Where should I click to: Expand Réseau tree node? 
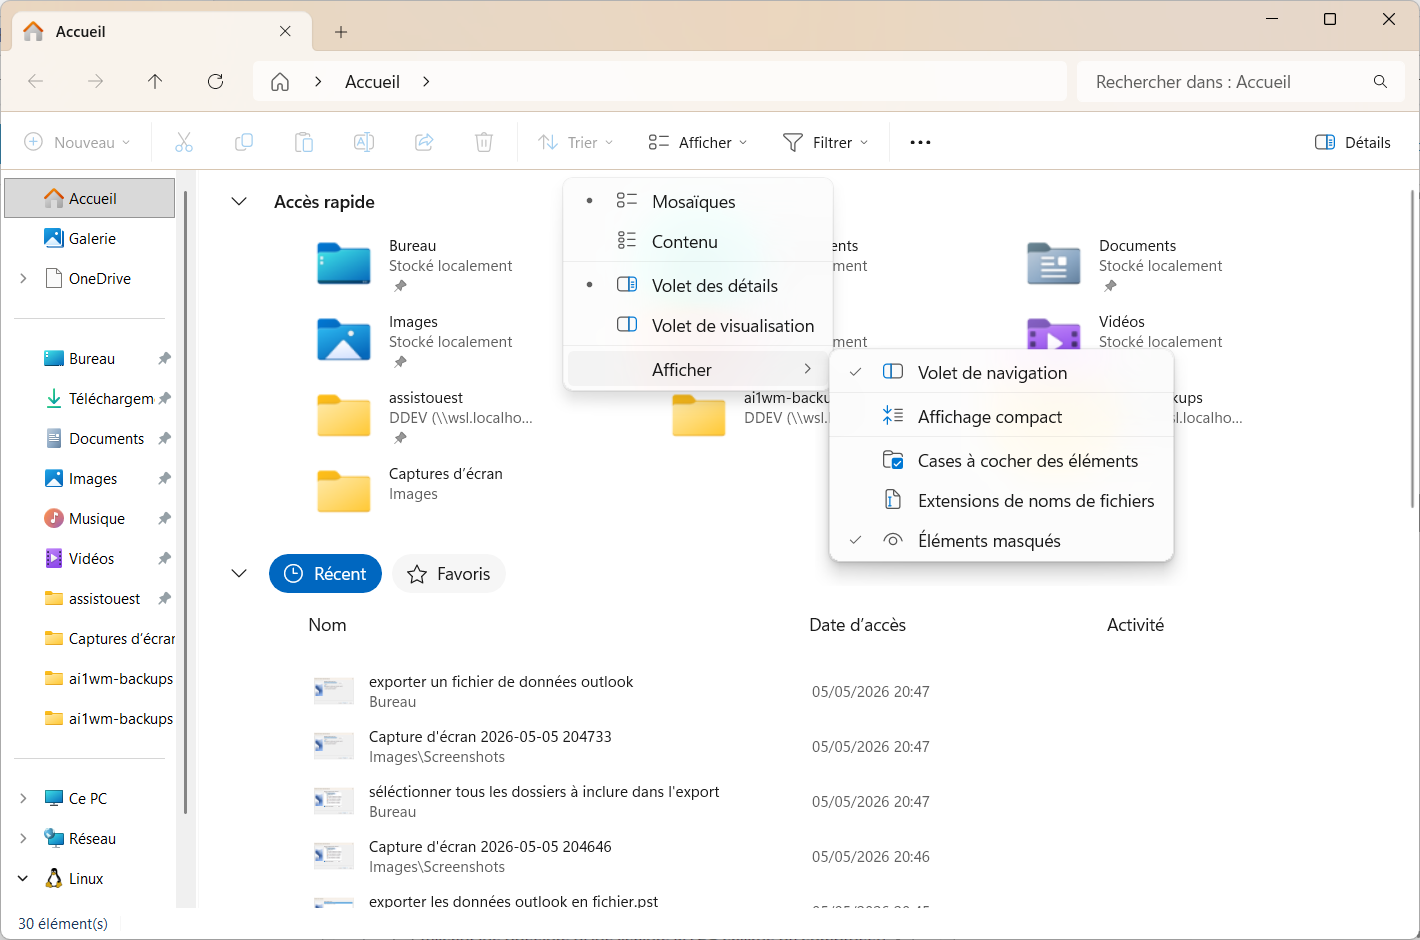click(23, 838)
